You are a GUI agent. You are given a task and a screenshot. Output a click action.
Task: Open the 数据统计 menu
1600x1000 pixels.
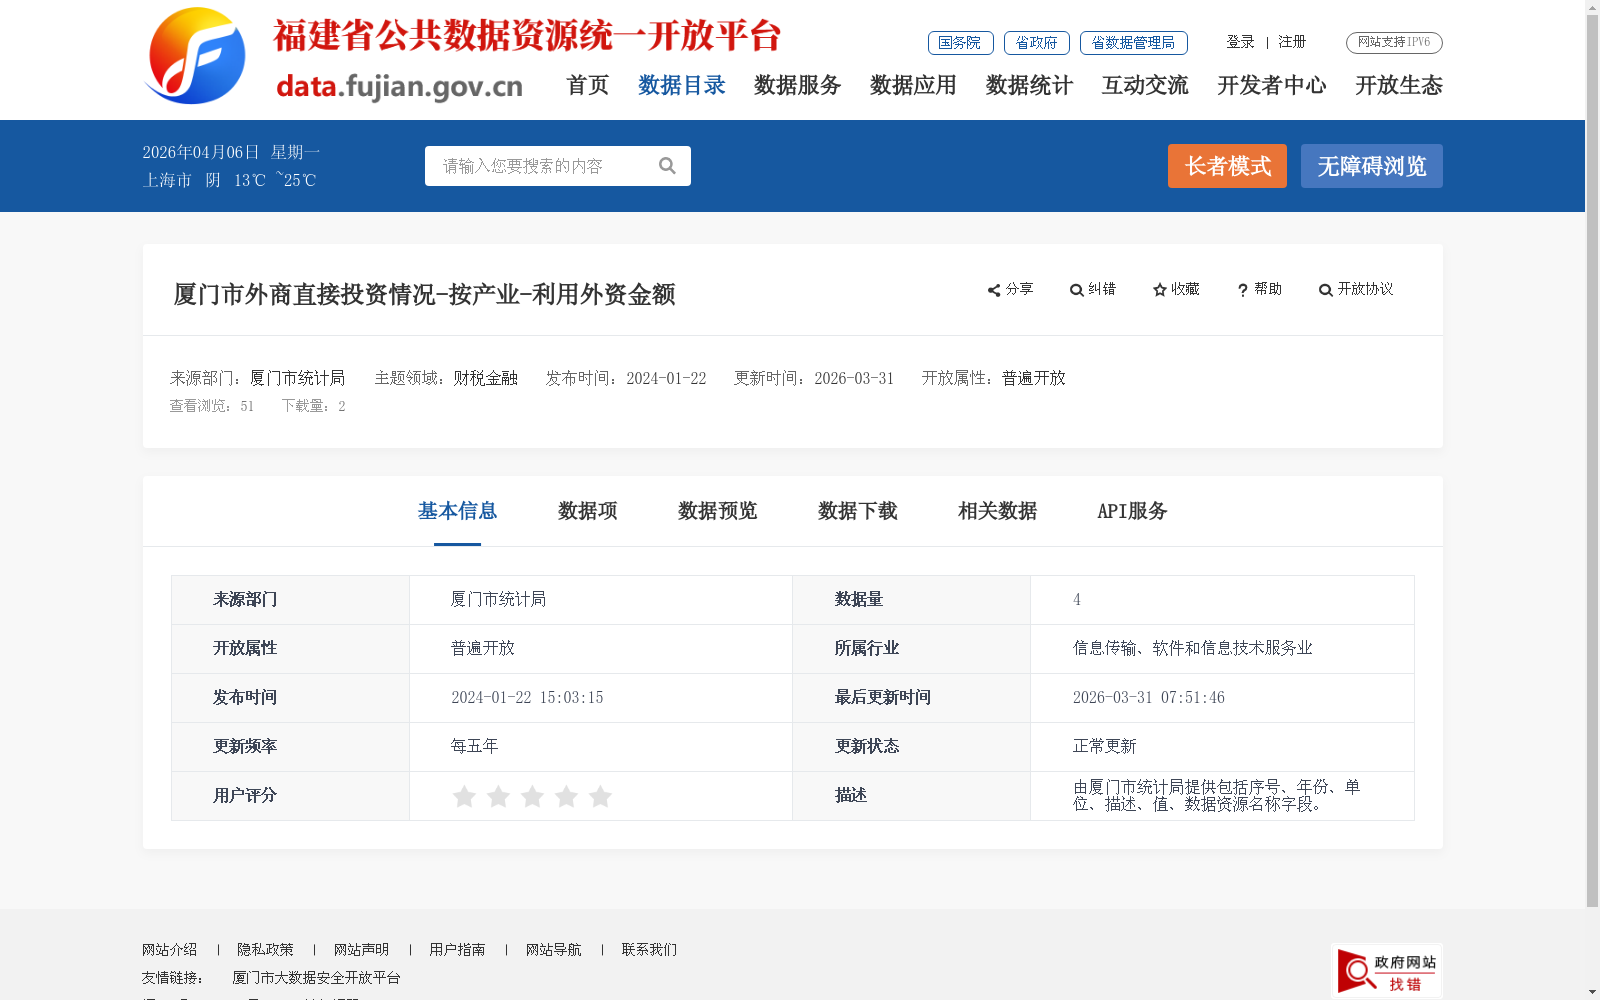pyautogui.click(x=1030, y=86)
